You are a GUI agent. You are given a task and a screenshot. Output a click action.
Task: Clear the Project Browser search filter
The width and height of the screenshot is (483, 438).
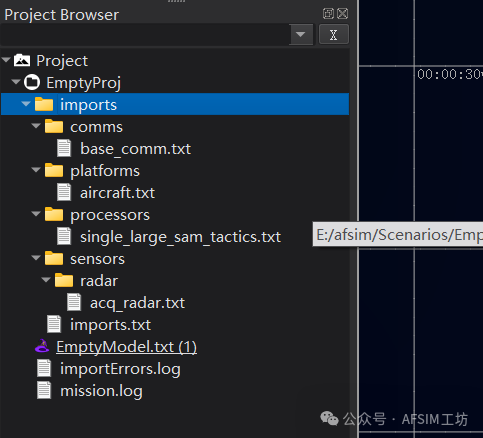(x=334, y=34)
